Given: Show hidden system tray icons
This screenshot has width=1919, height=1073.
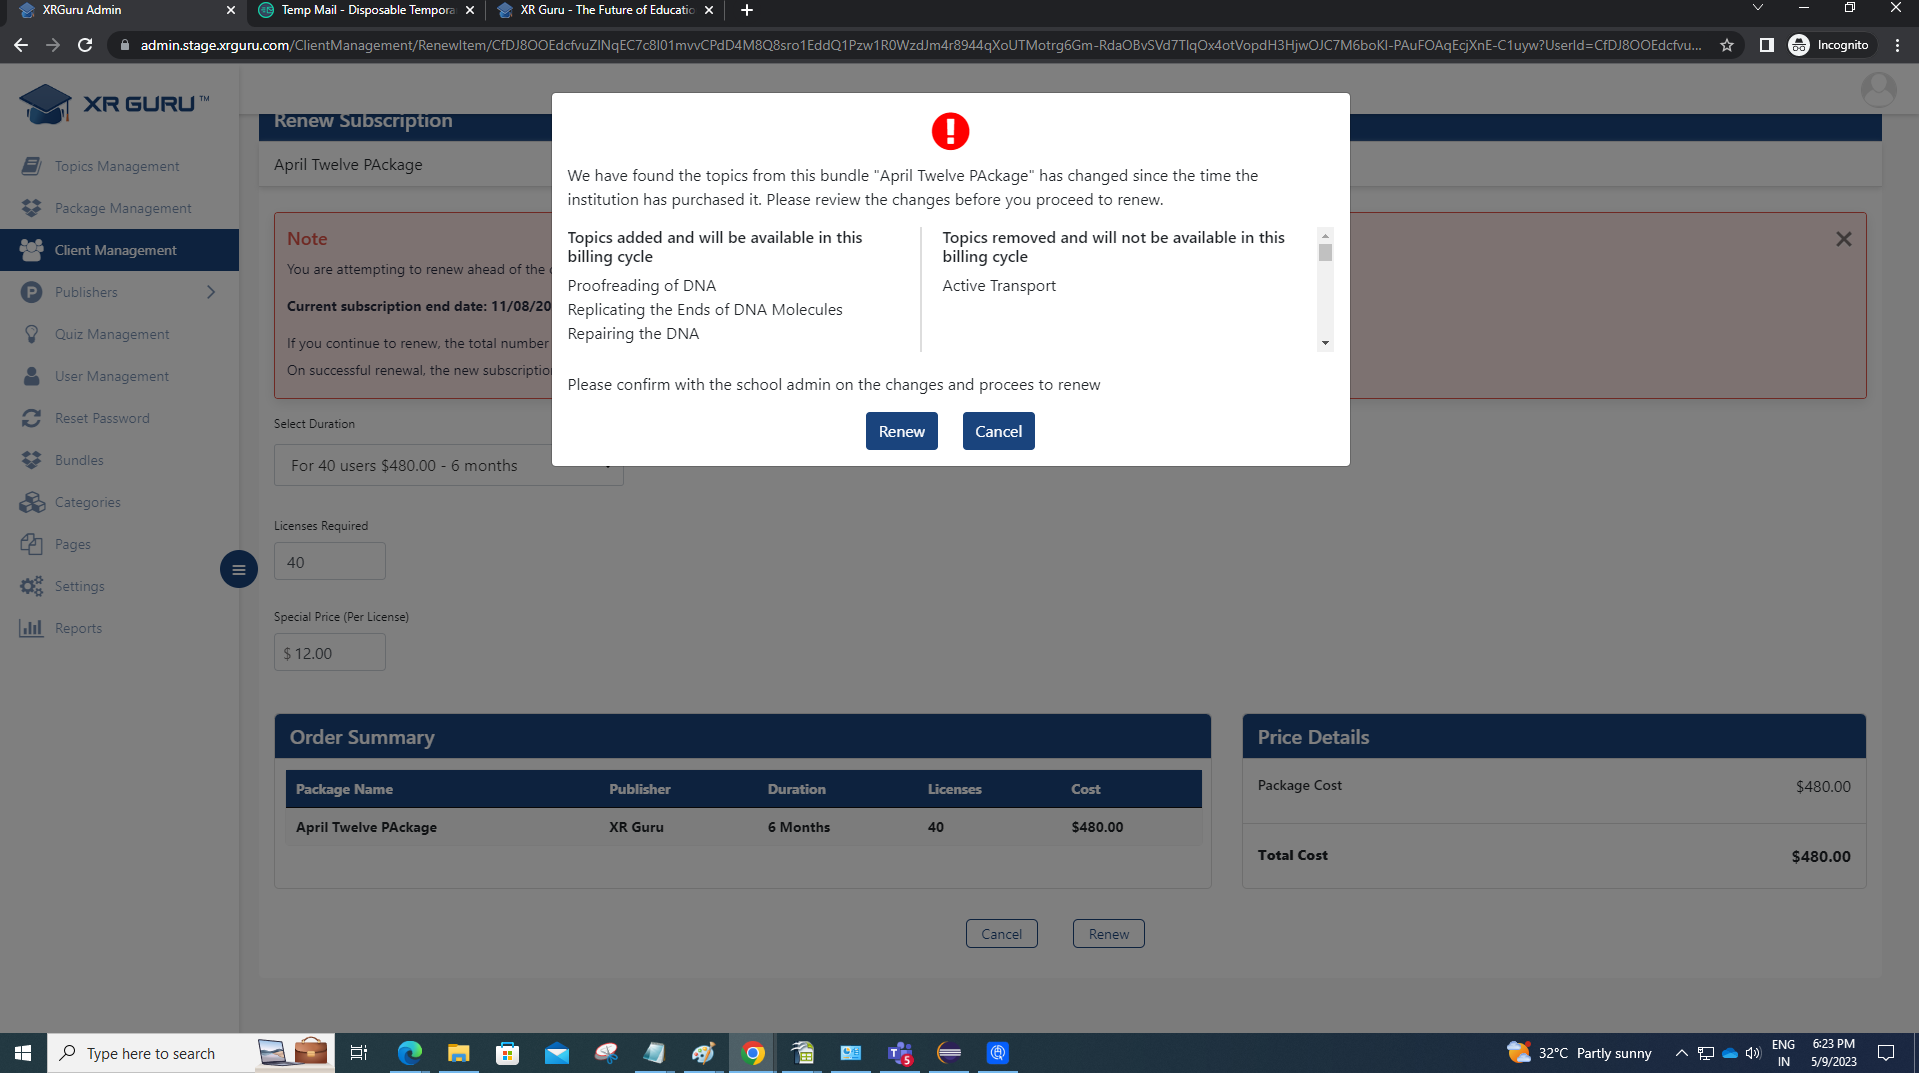Looking at the screenshot, I should [x=1681, y=1053].
